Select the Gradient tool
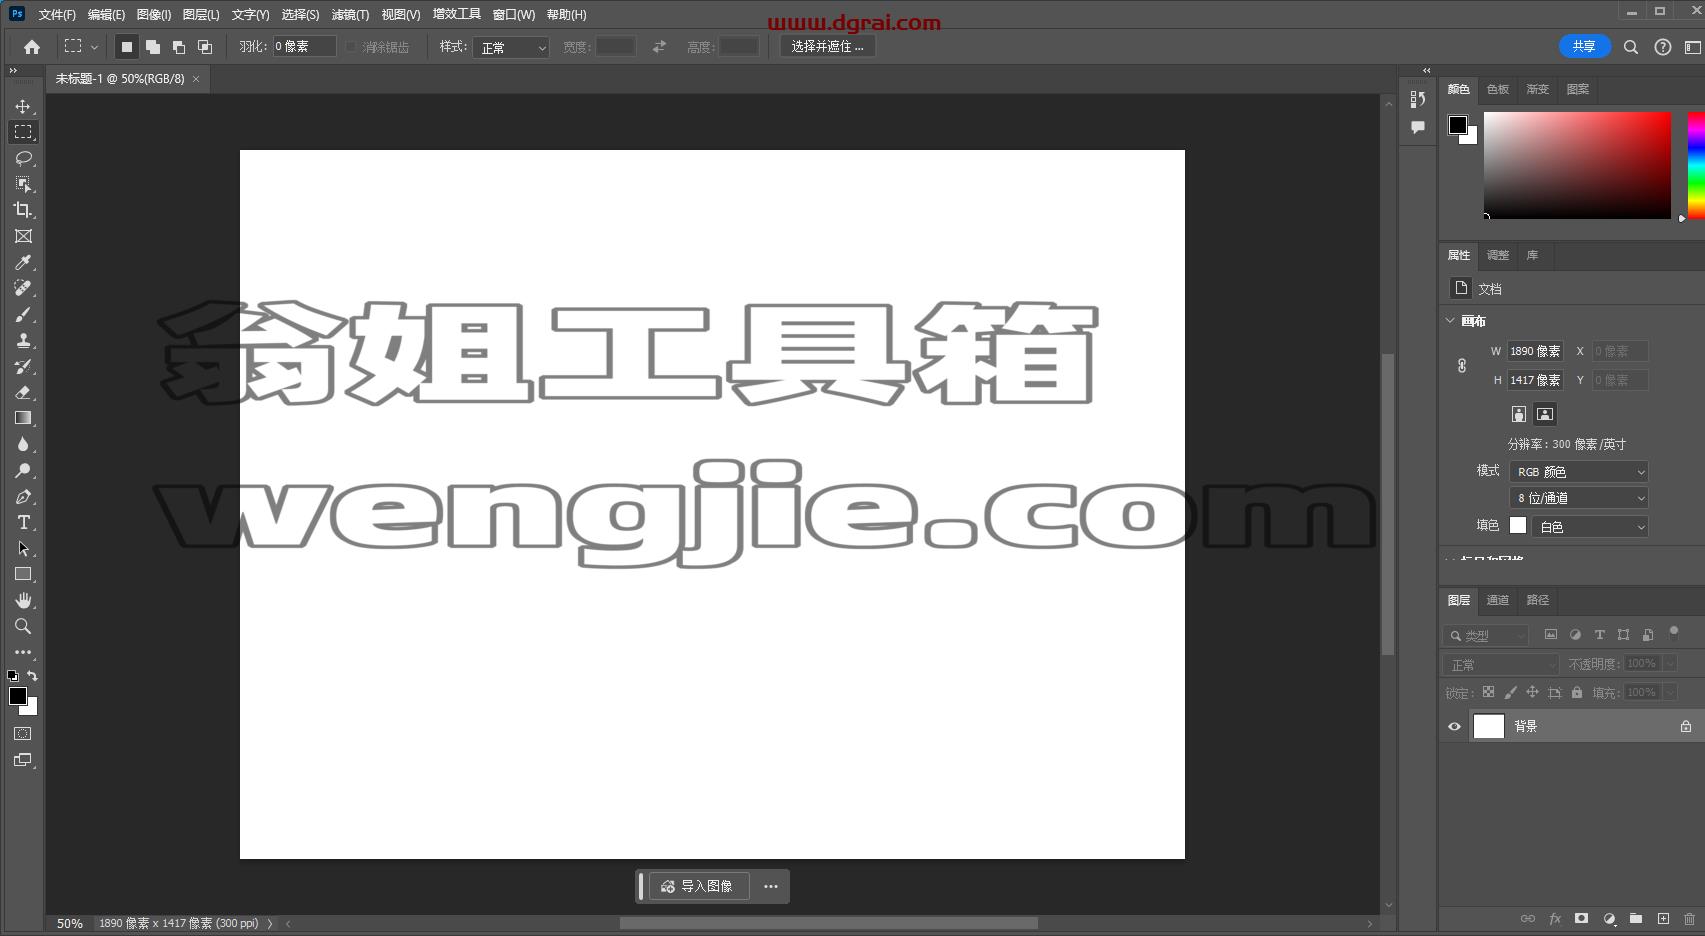The width and height of the screenshot is (1705, 936). pyautogui.click(x=23, y=418)
